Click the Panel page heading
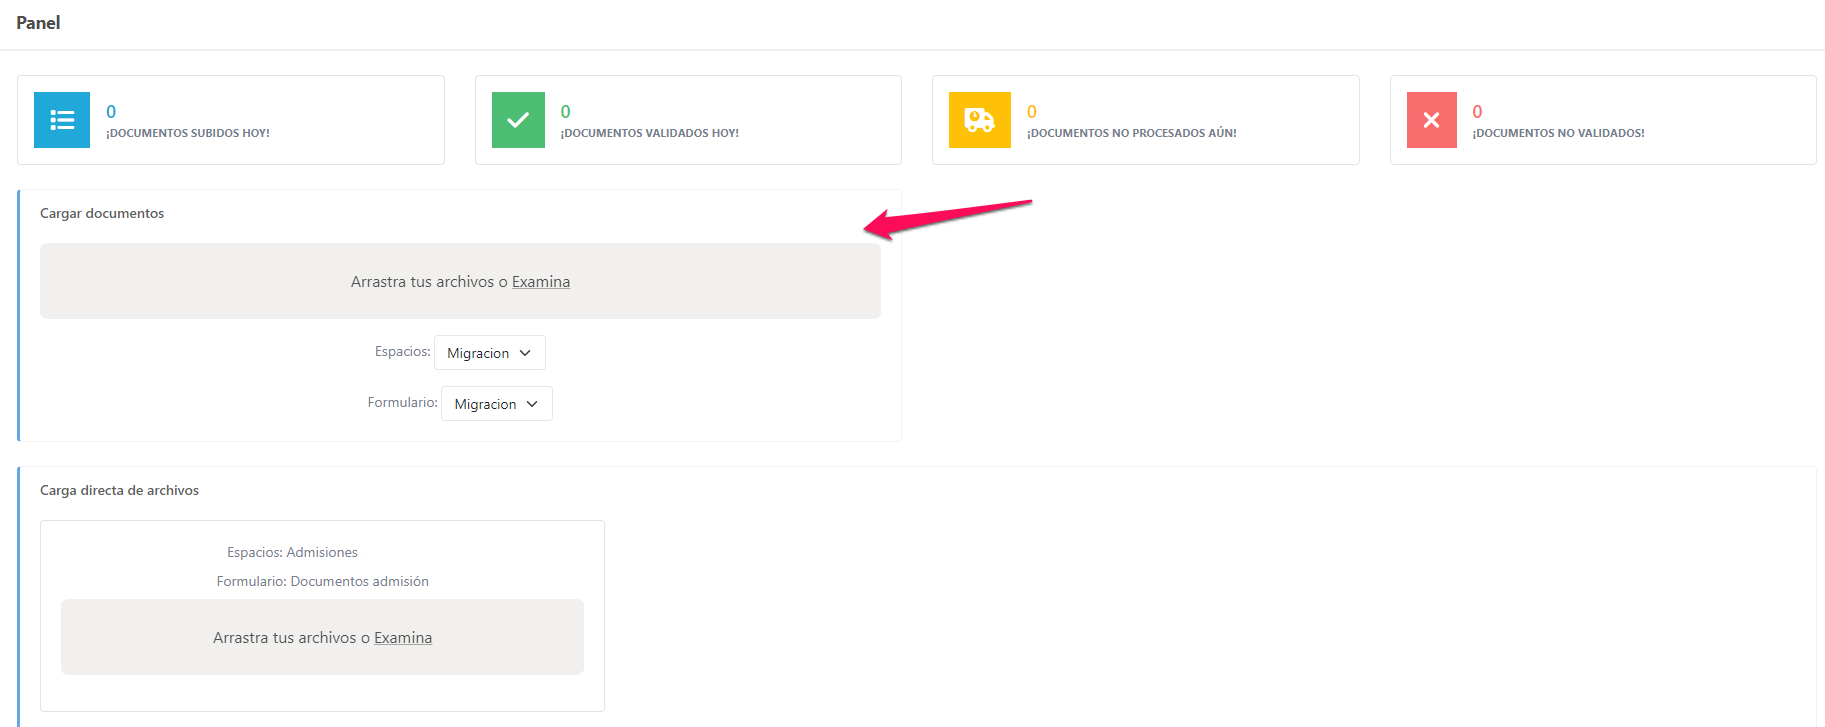1825x727 pixels. click(x=38, y=23)
